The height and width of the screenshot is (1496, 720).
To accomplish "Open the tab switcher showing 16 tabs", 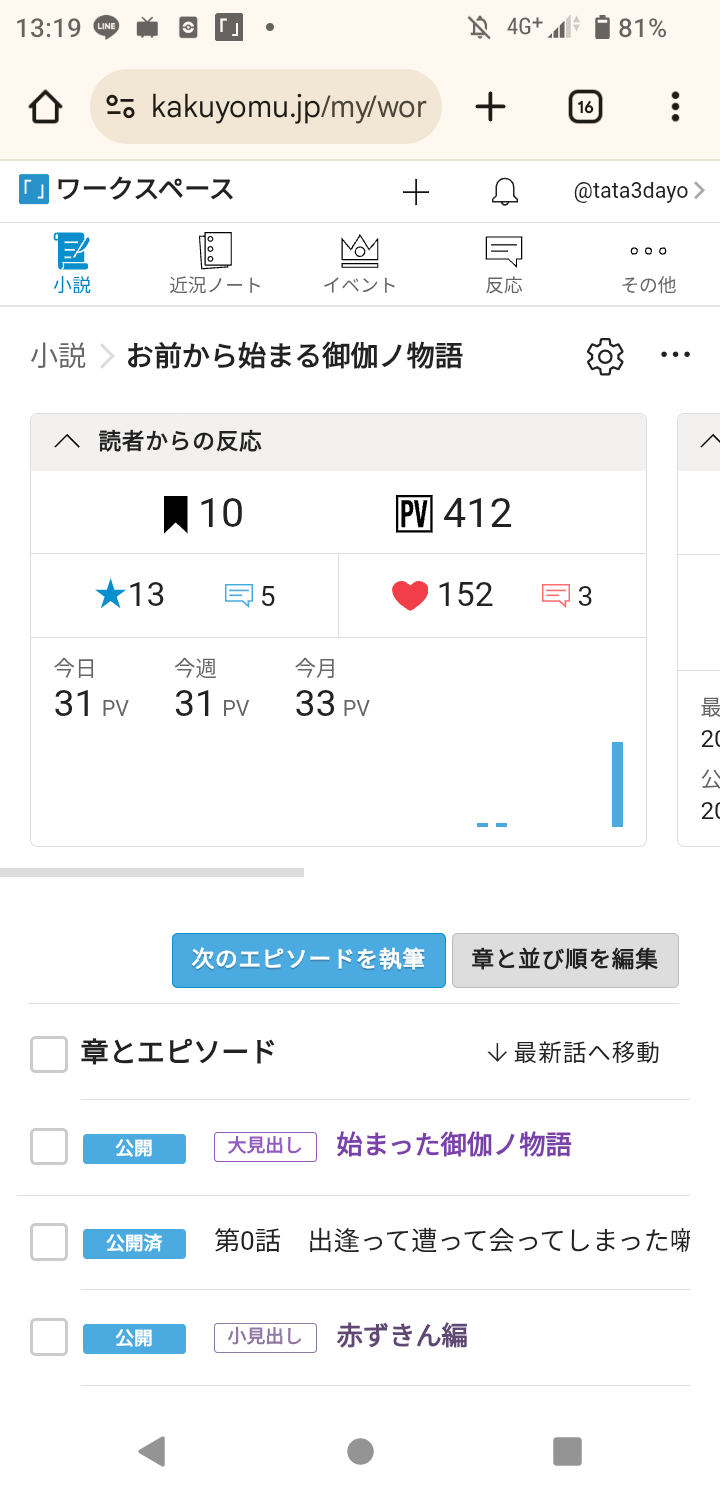I will point(585,107).
